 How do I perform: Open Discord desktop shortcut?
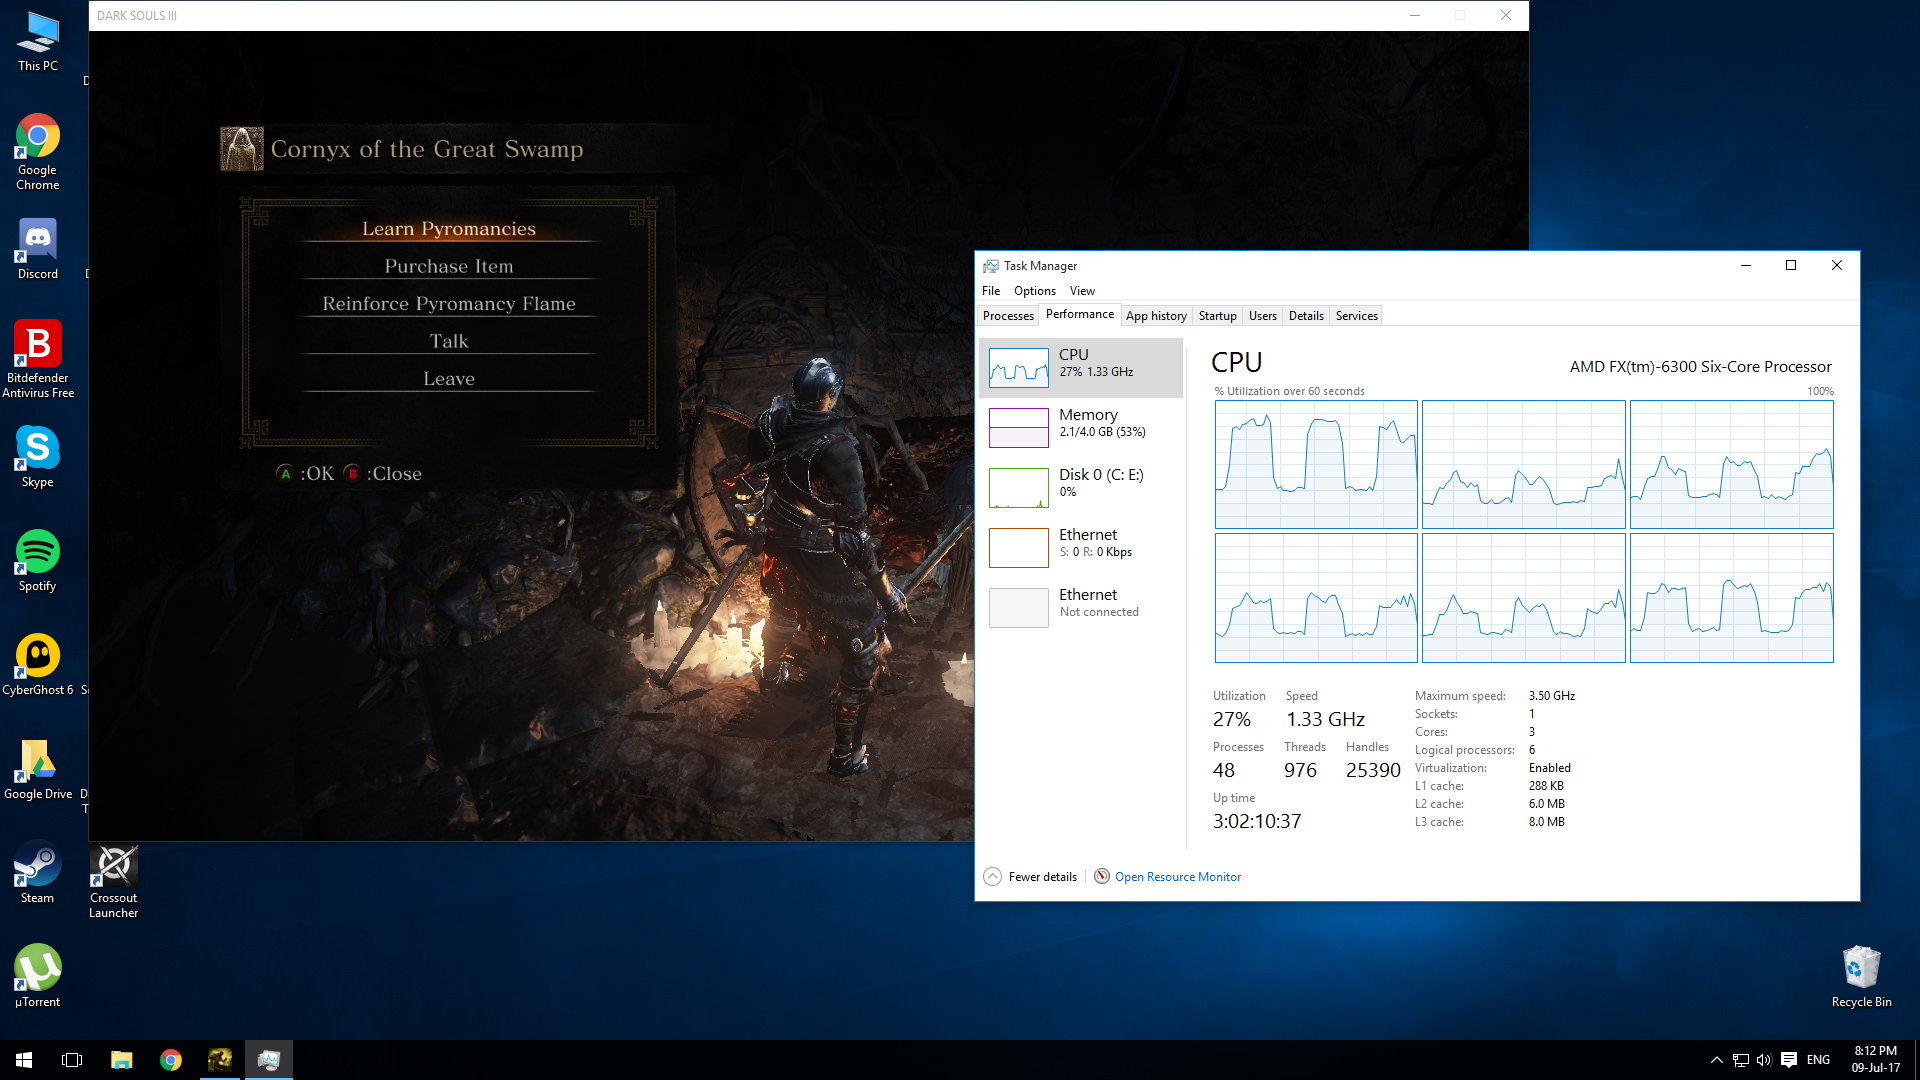38,250
